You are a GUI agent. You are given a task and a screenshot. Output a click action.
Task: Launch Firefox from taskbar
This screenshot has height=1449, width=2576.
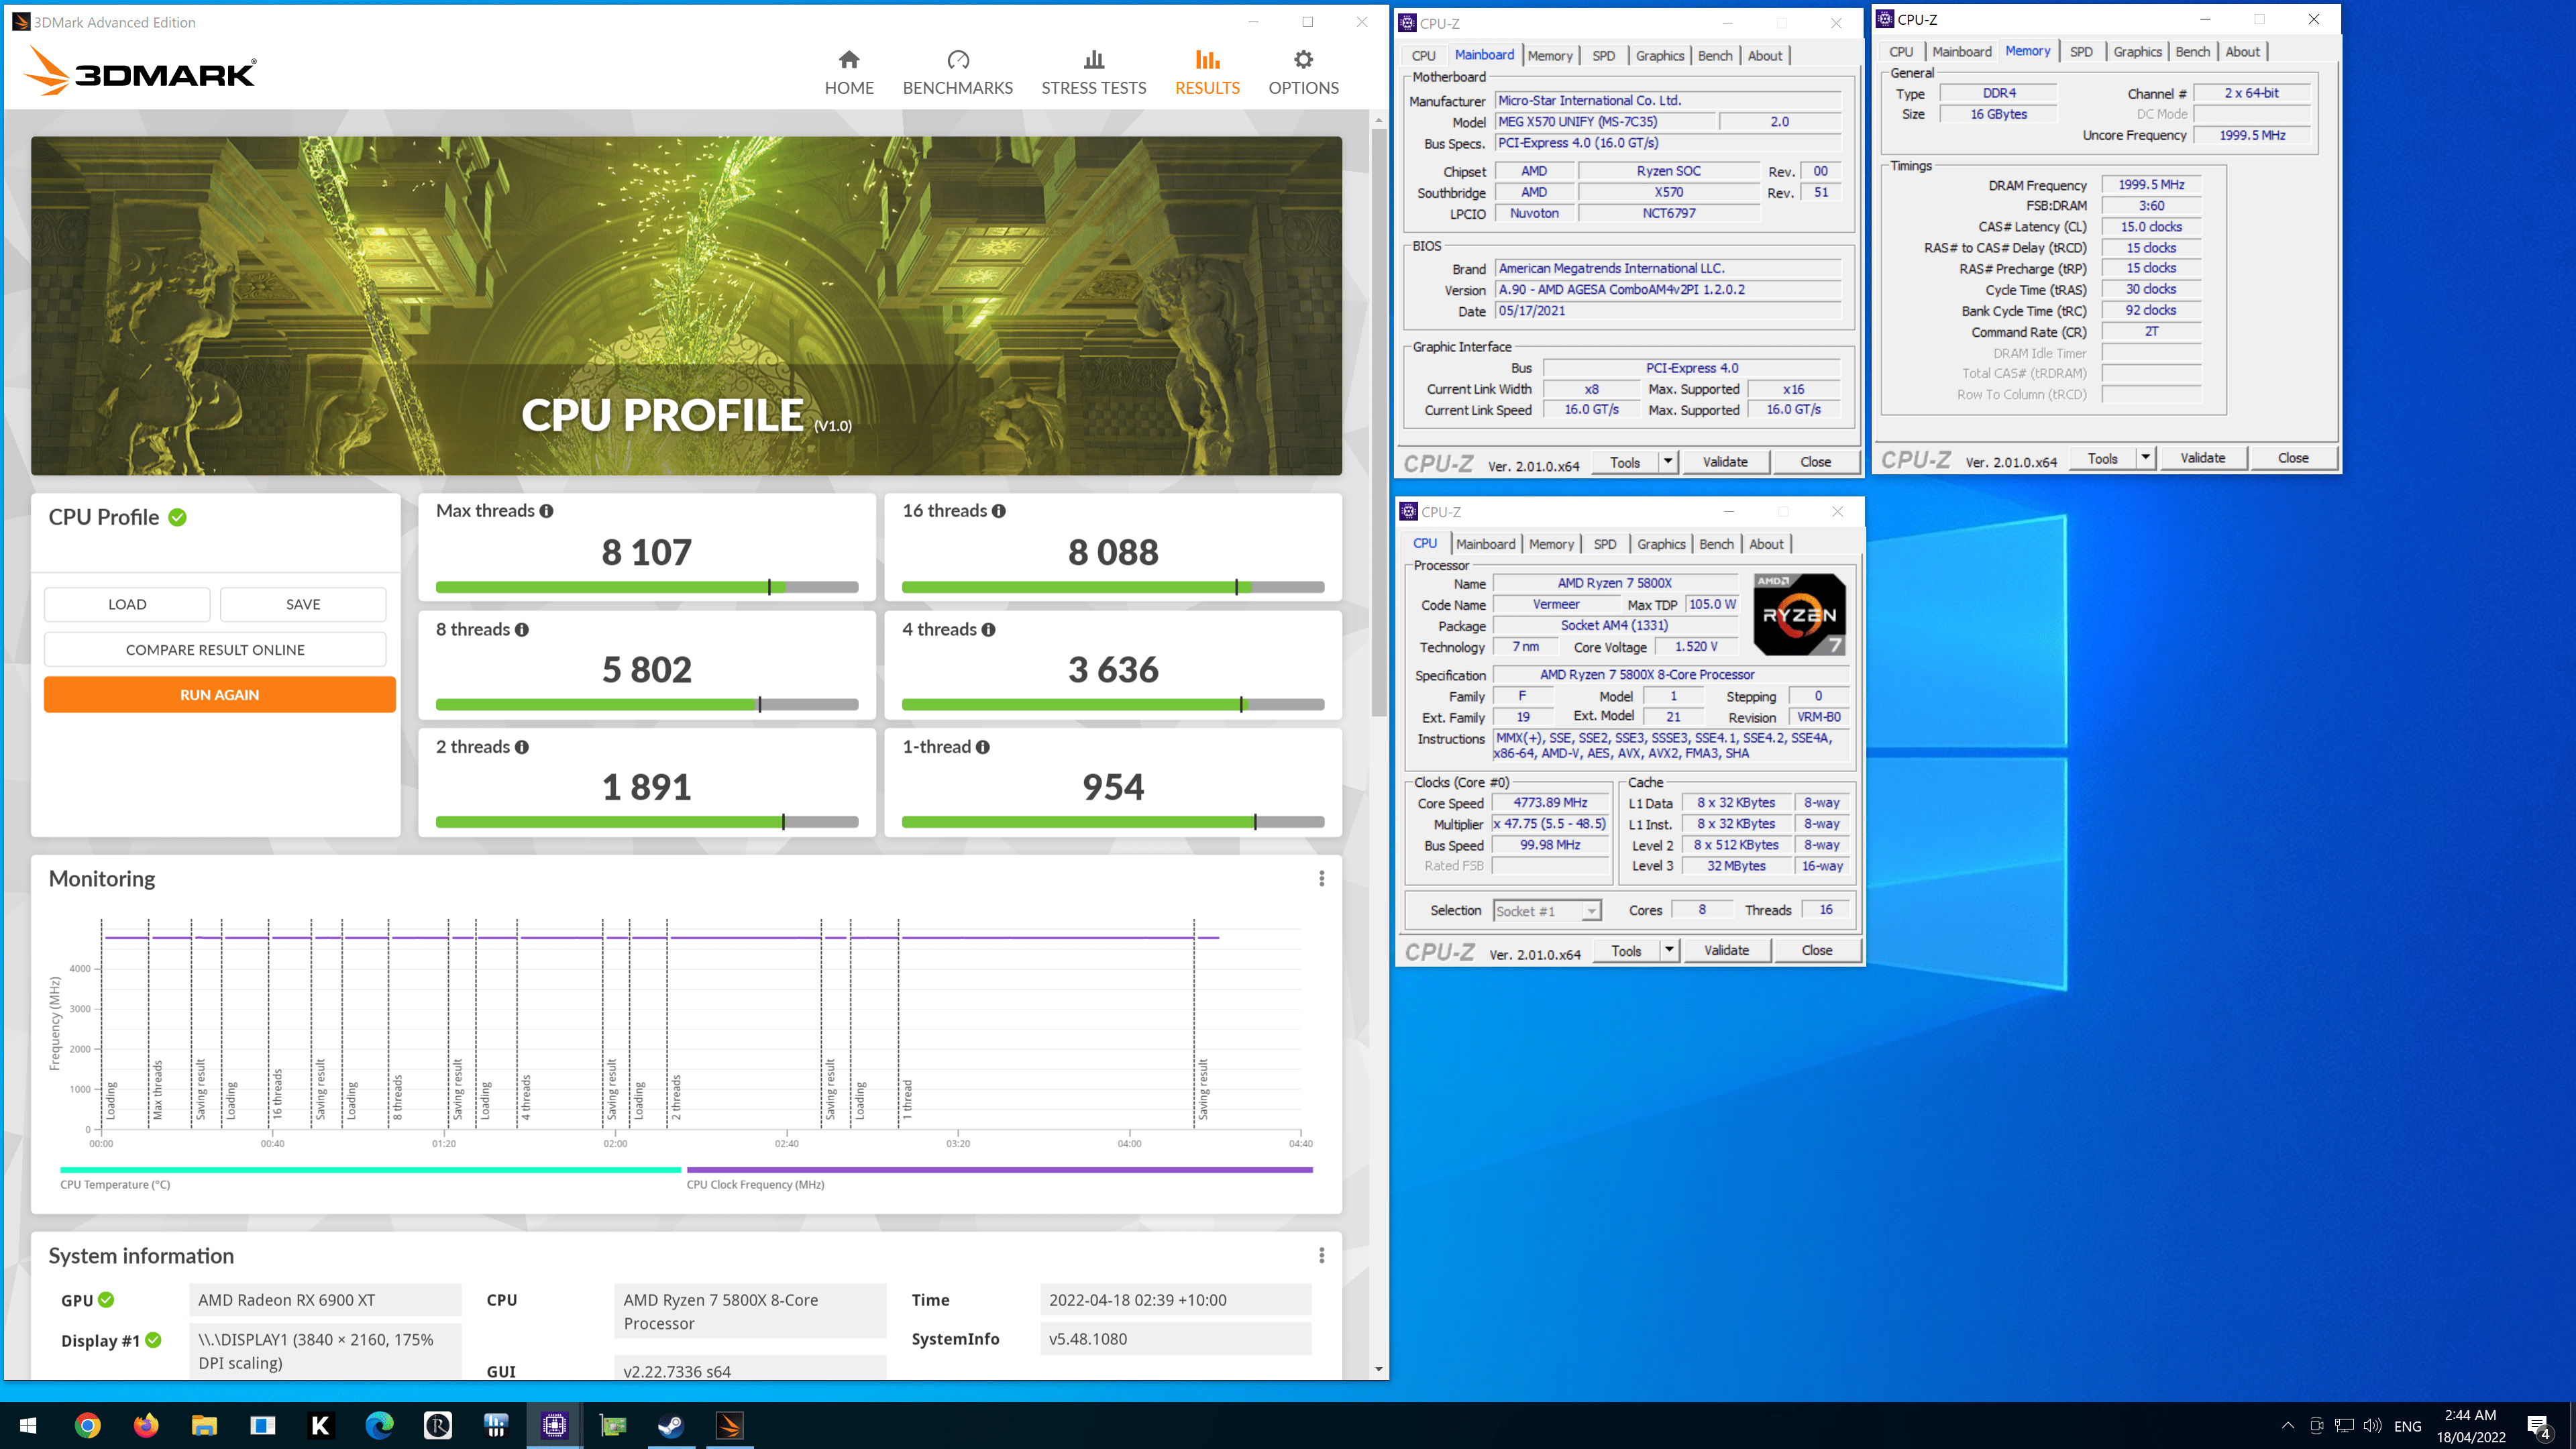(146, 1425)
